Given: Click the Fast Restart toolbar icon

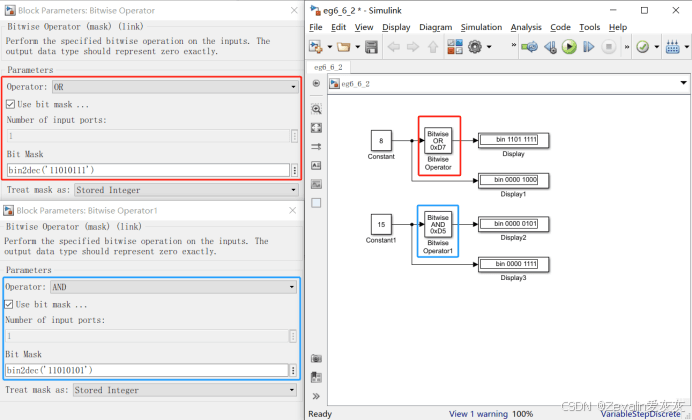Looking at the screenshot, I should click(530, 46).
